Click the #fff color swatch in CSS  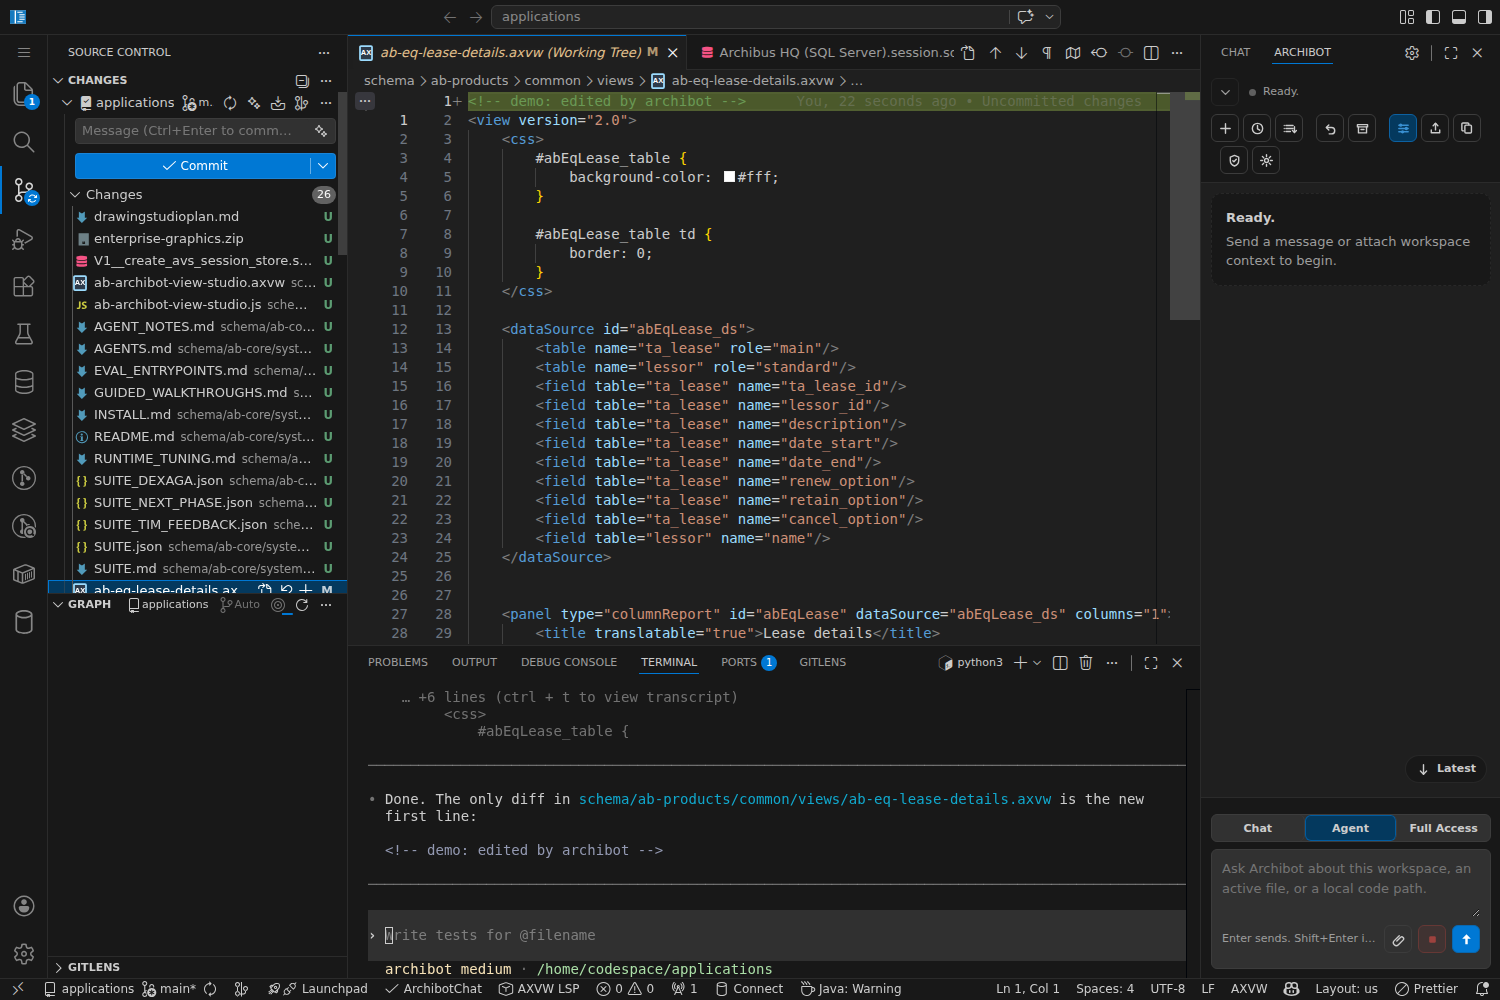[729, 177]
